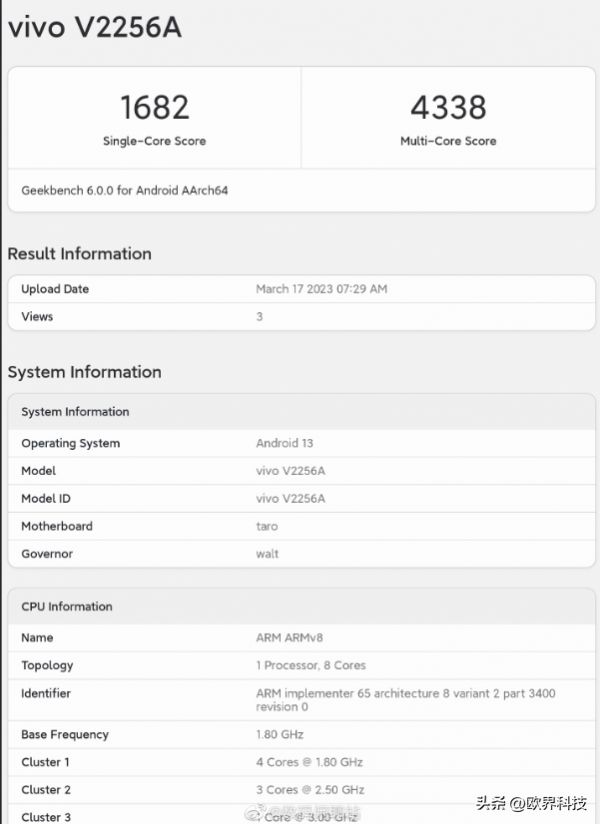Image resolution: width=600 pixels, height=824 pixels.
Task: Select the Upload Date value March 17 2023
Action: (321, 289)
